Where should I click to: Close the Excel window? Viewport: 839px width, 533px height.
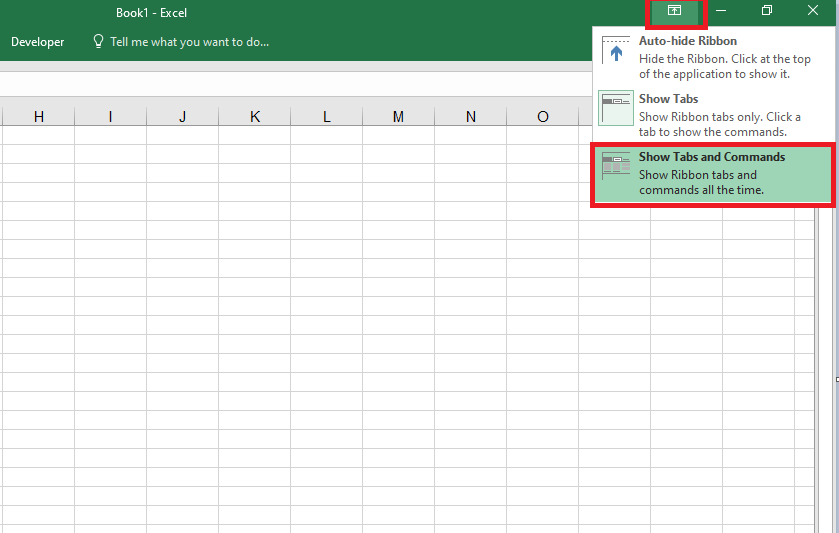[x=813, y=11]
